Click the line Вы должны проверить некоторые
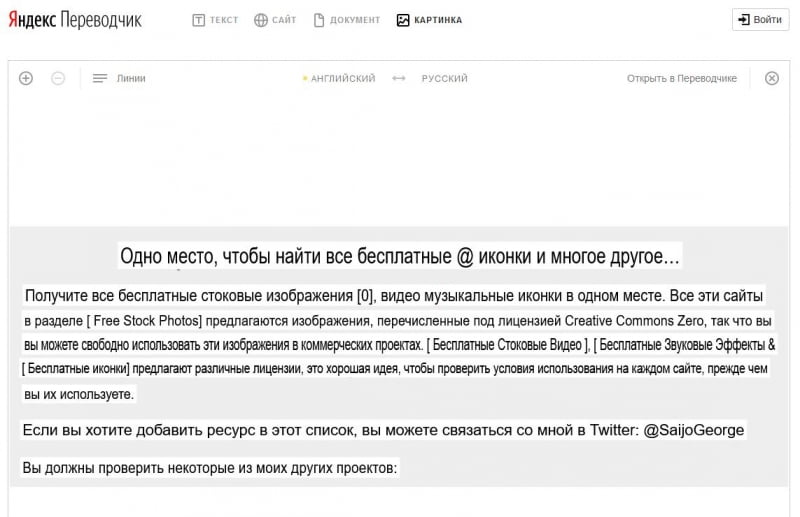Viewport: 800px width, 517px height. point(210,467)
